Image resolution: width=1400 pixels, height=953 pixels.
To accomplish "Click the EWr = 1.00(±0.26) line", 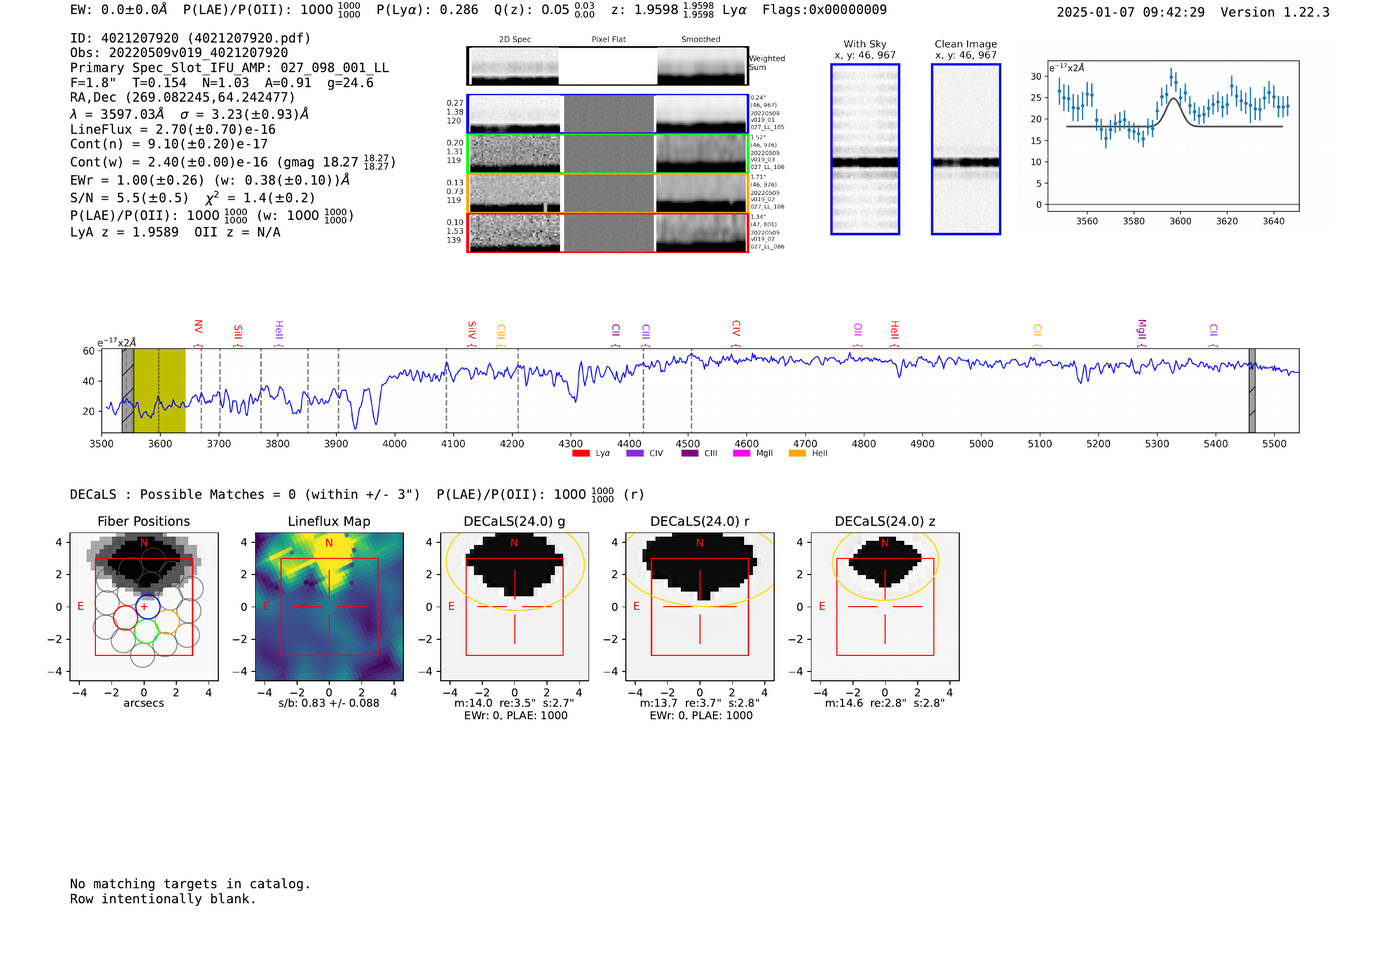I will coord(210,180).
